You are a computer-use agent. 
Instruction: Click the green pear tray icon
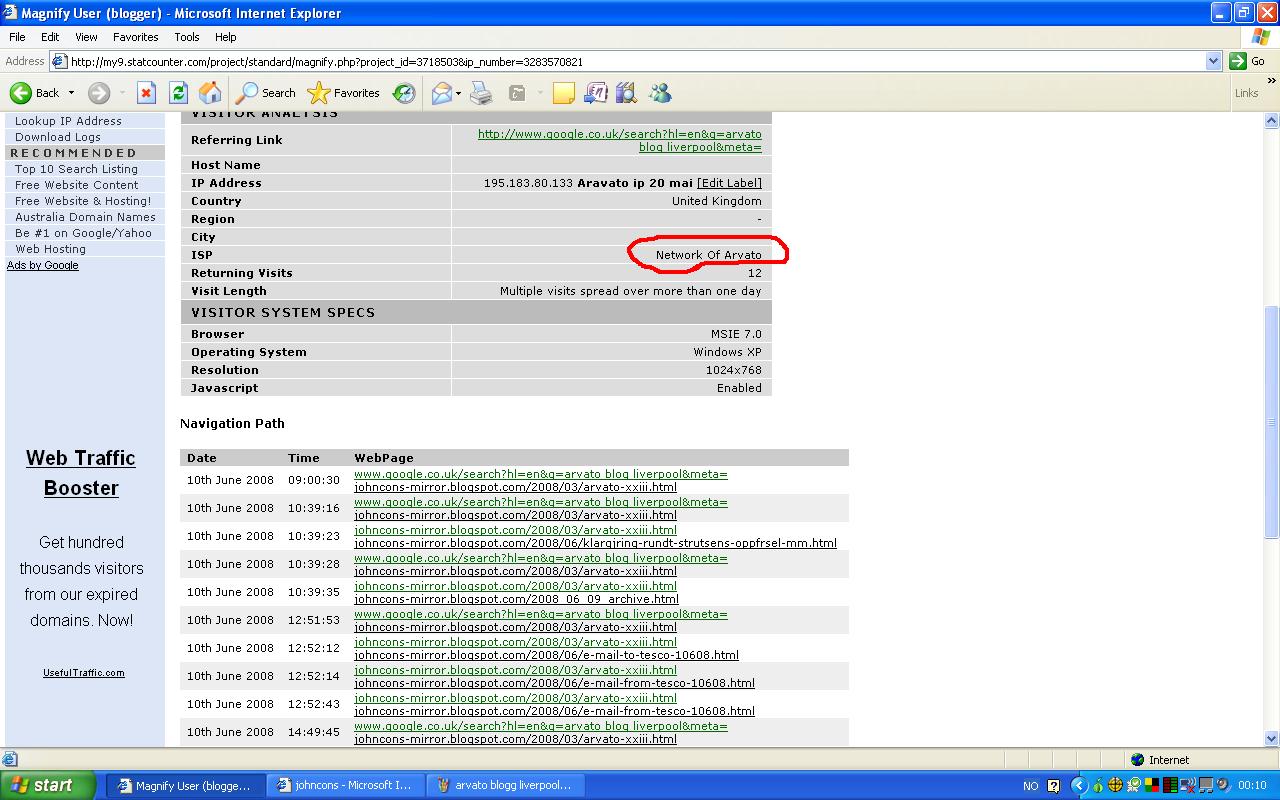[1098, 786]
